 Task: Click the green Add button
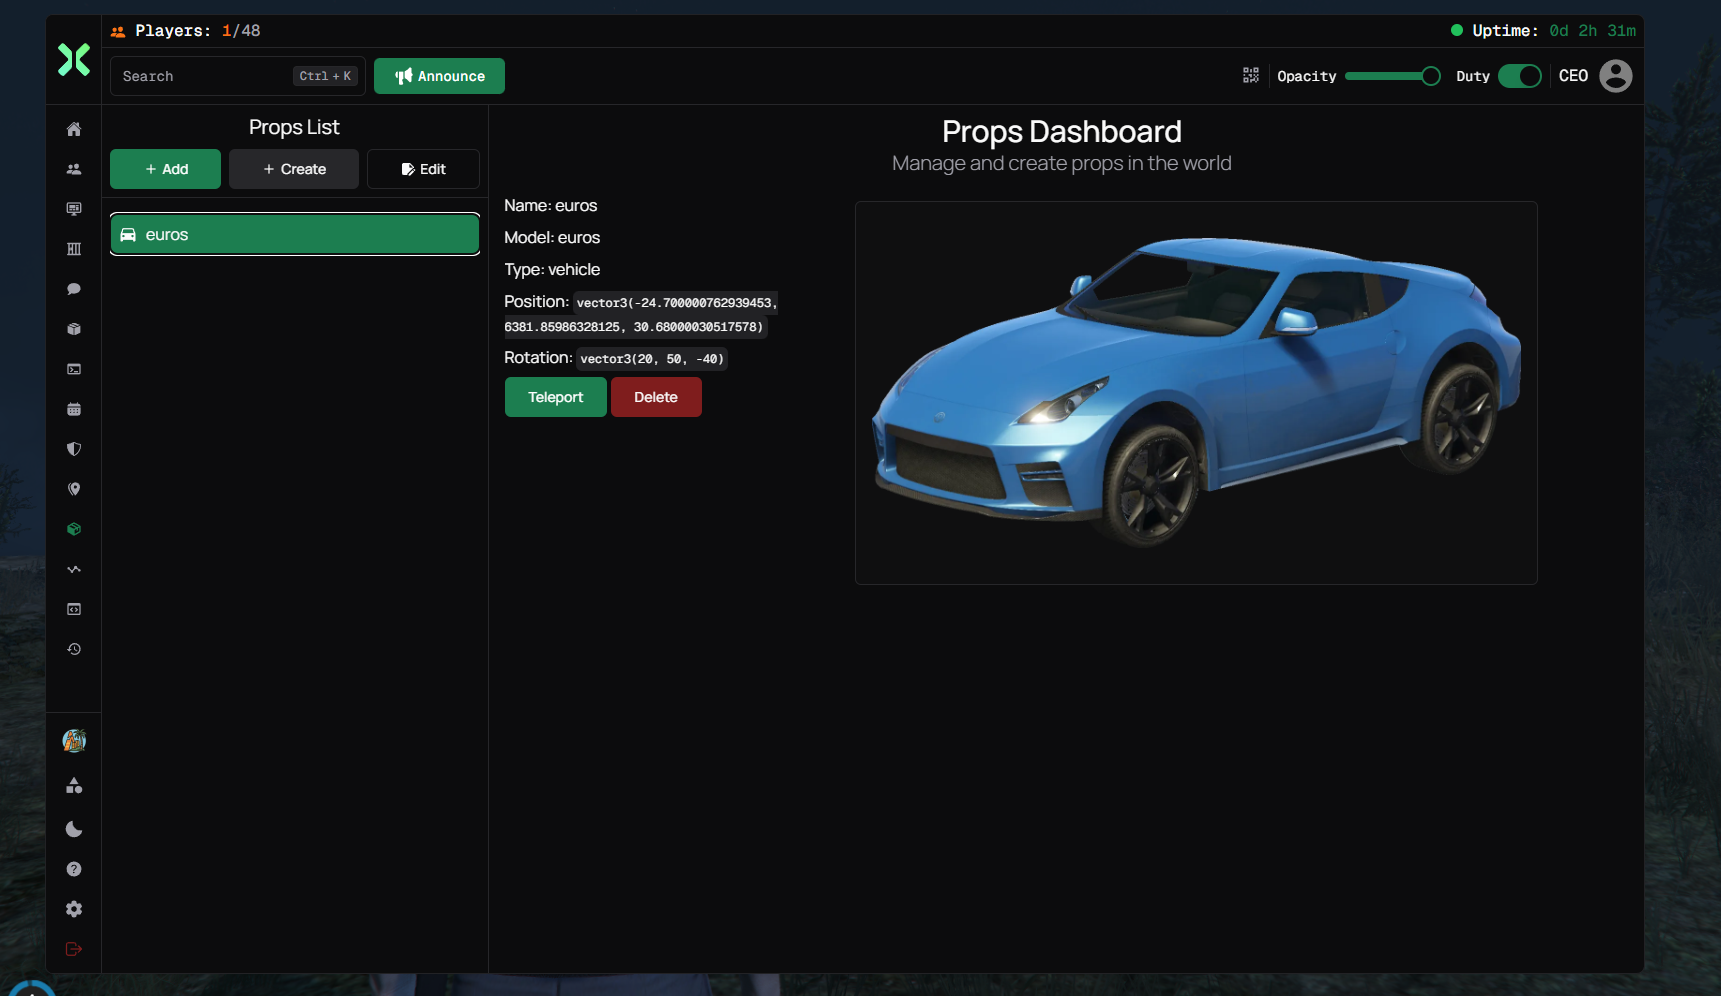pos(165,169)
